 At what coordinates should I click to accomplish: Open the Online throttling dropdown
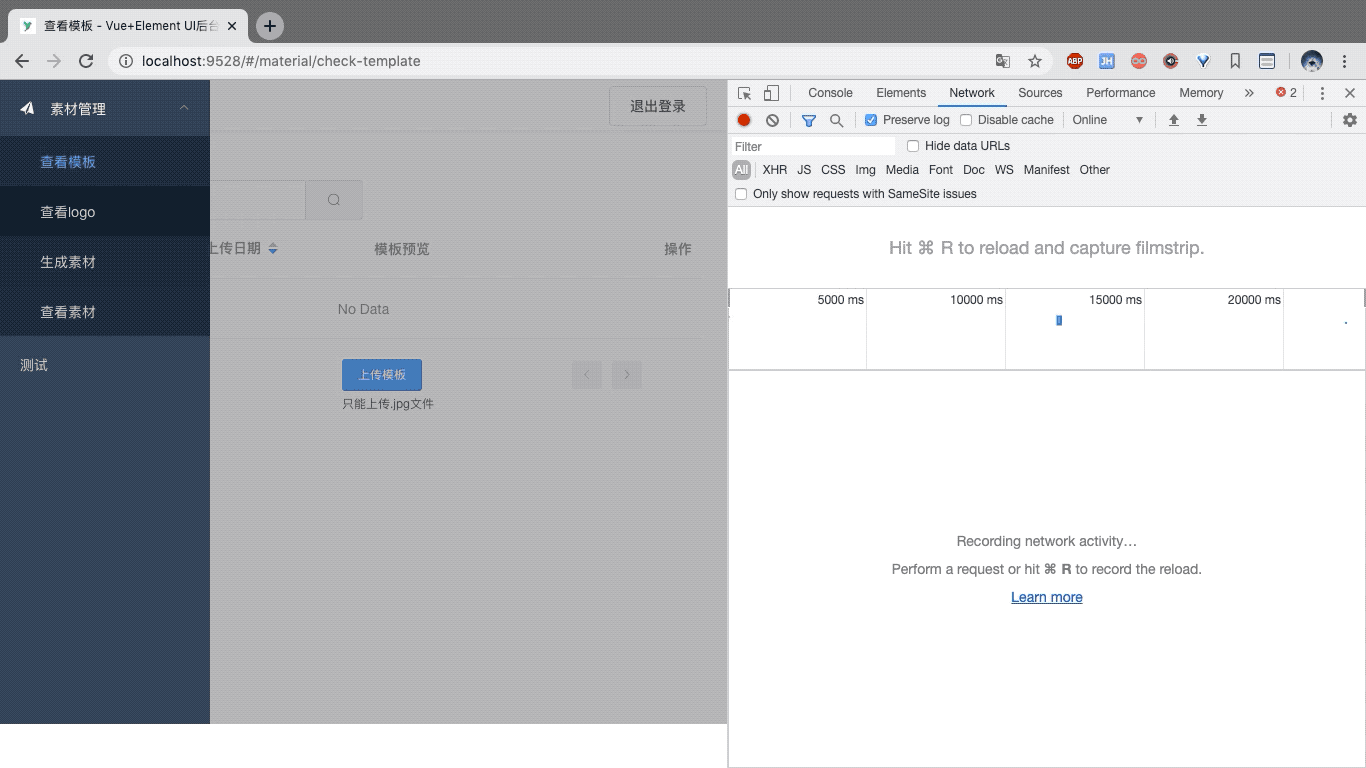[1107, 120]
